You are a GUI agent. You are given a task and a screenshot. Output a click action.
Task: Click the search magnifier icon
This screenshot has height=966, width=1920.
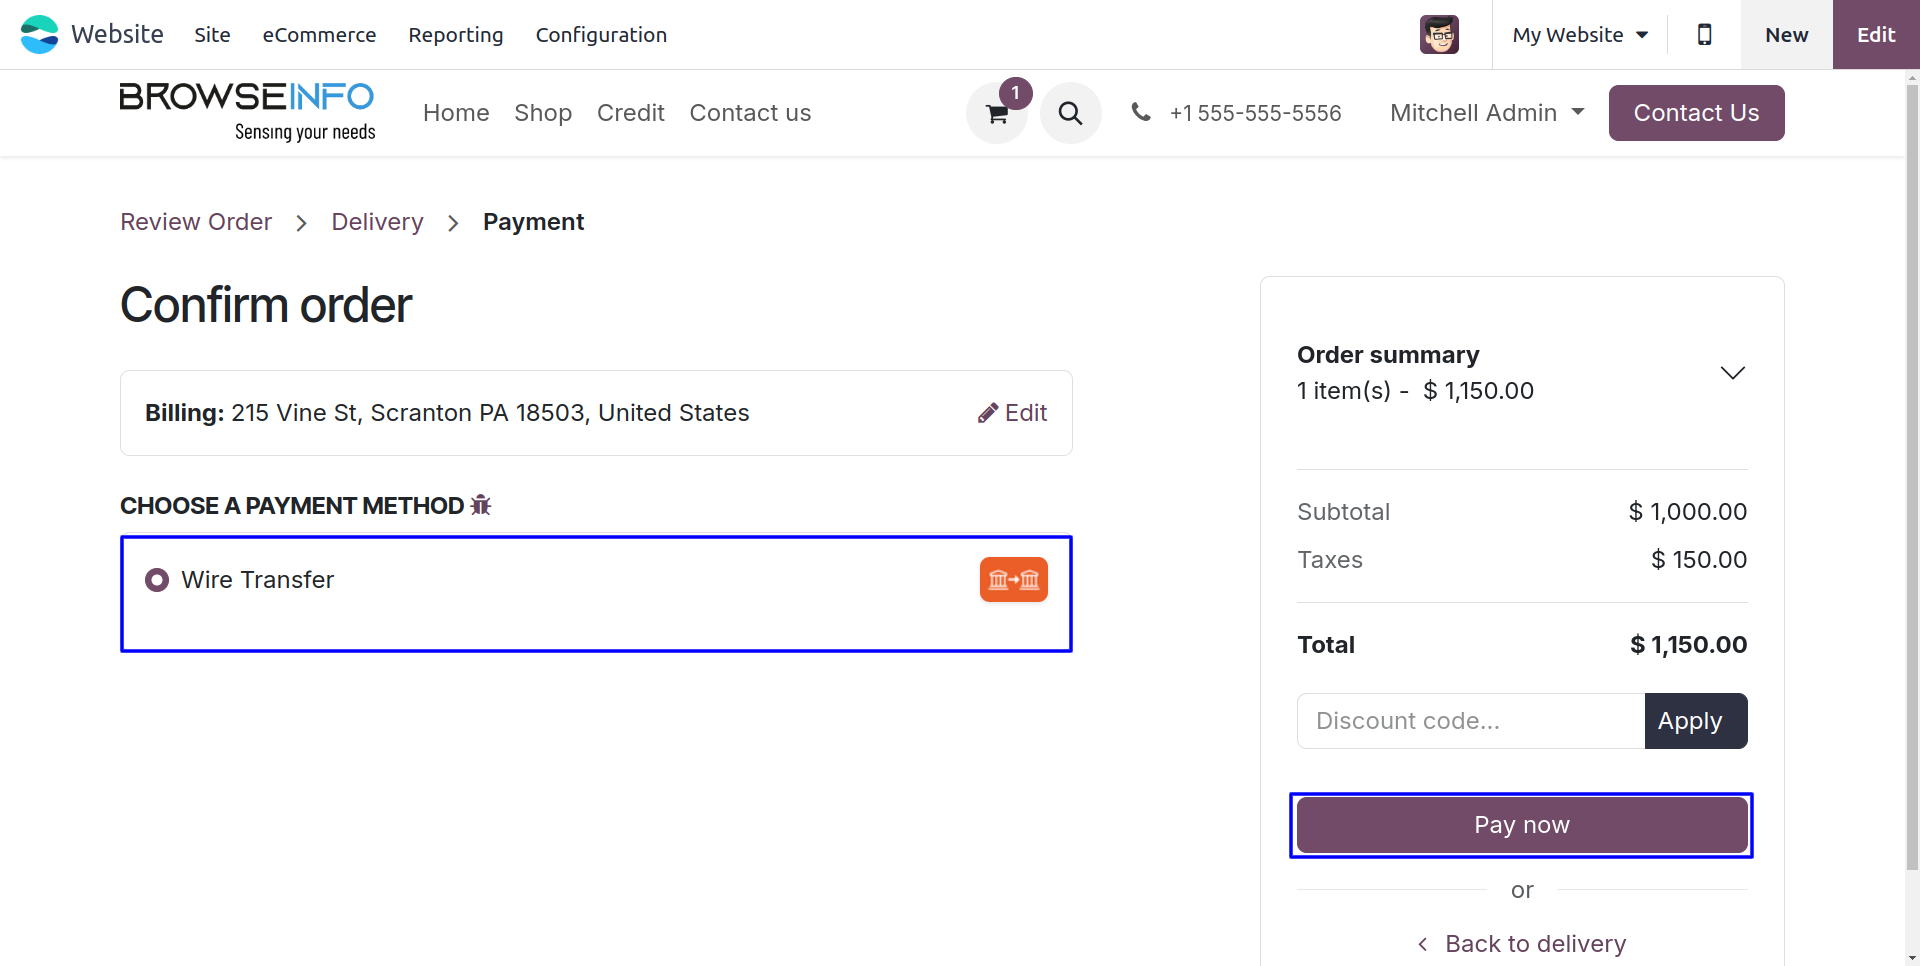pyautogui.click(x=1070, y=113)
